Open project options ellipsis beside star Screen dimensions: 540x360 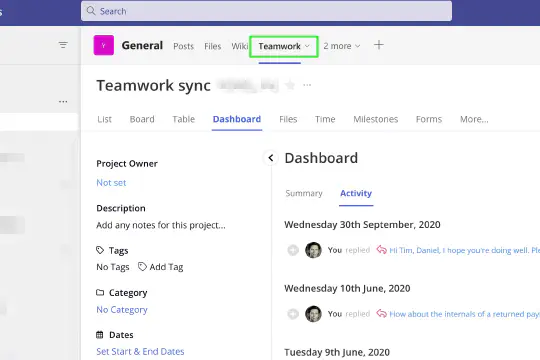(307, 85)
